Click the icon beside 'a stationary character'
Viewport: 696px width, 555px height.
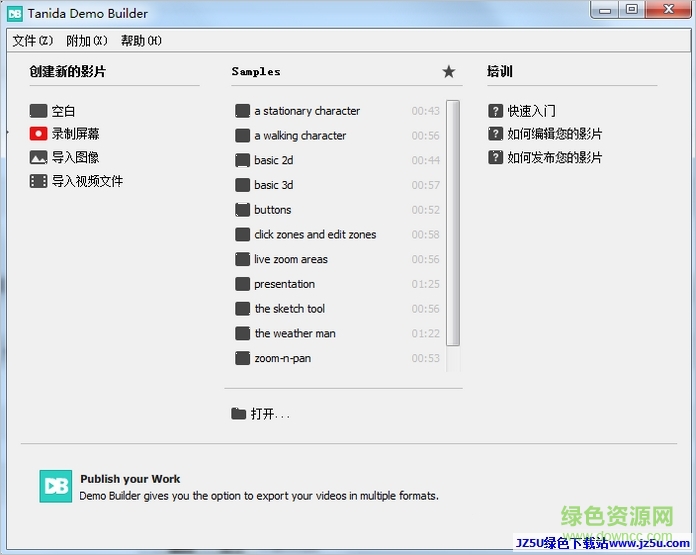pos(242,111)
